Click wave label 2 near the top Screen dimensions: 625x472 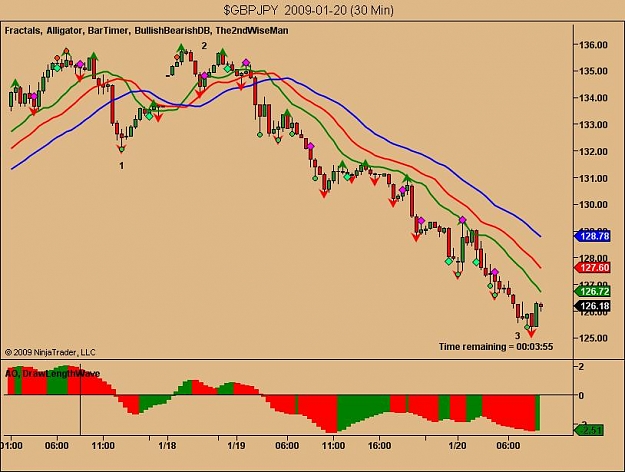[204, 45]
